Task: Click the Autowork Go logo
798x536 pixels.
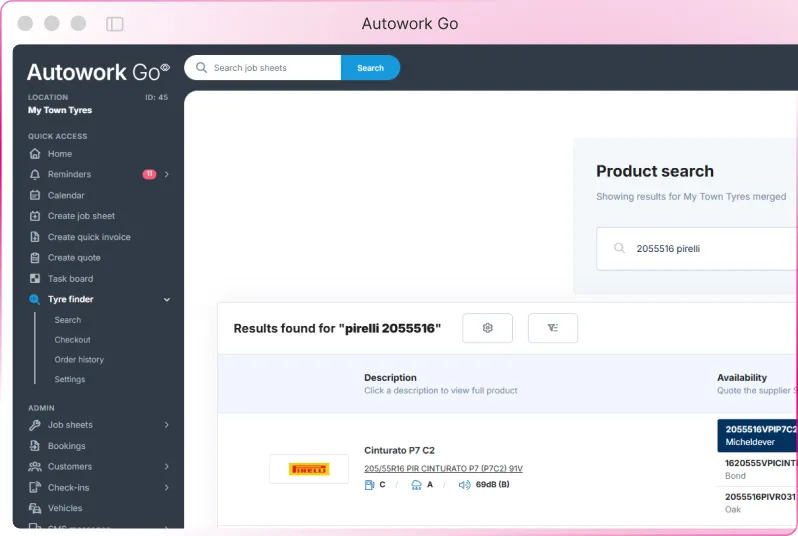Action: [99, 72]
